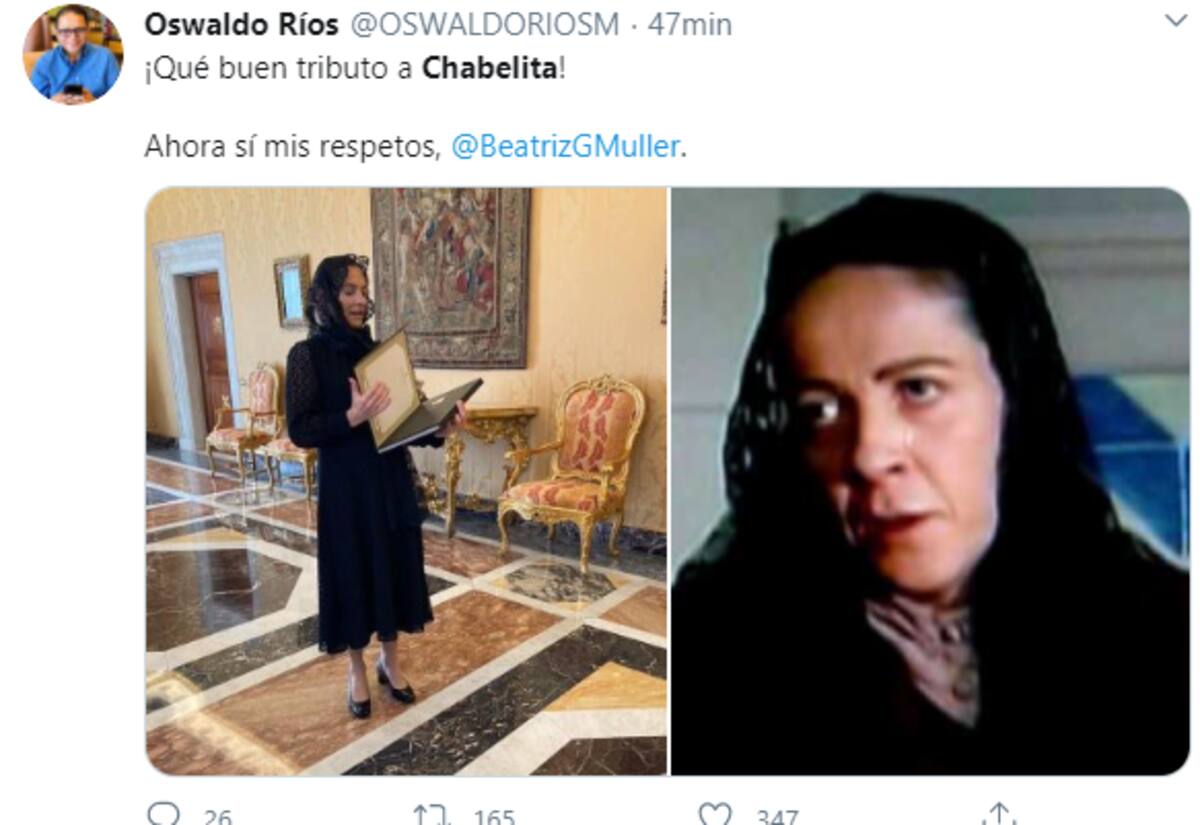The height and width of the screenshot is (825, 1200).
Task: Click the wall tapestry in left photo
Action: 451,278
